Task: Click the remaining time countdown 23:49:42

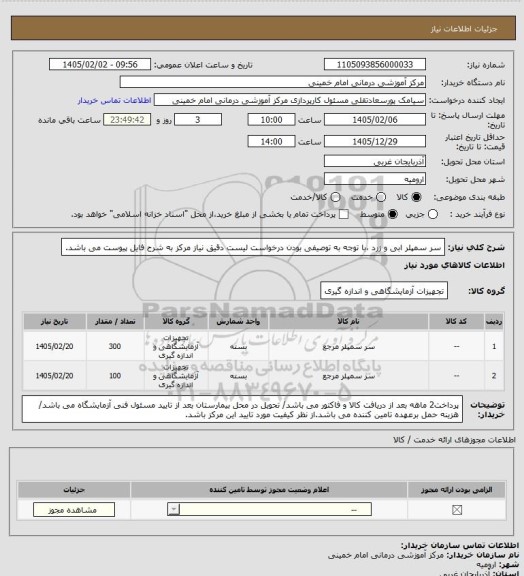Action: 127,120
